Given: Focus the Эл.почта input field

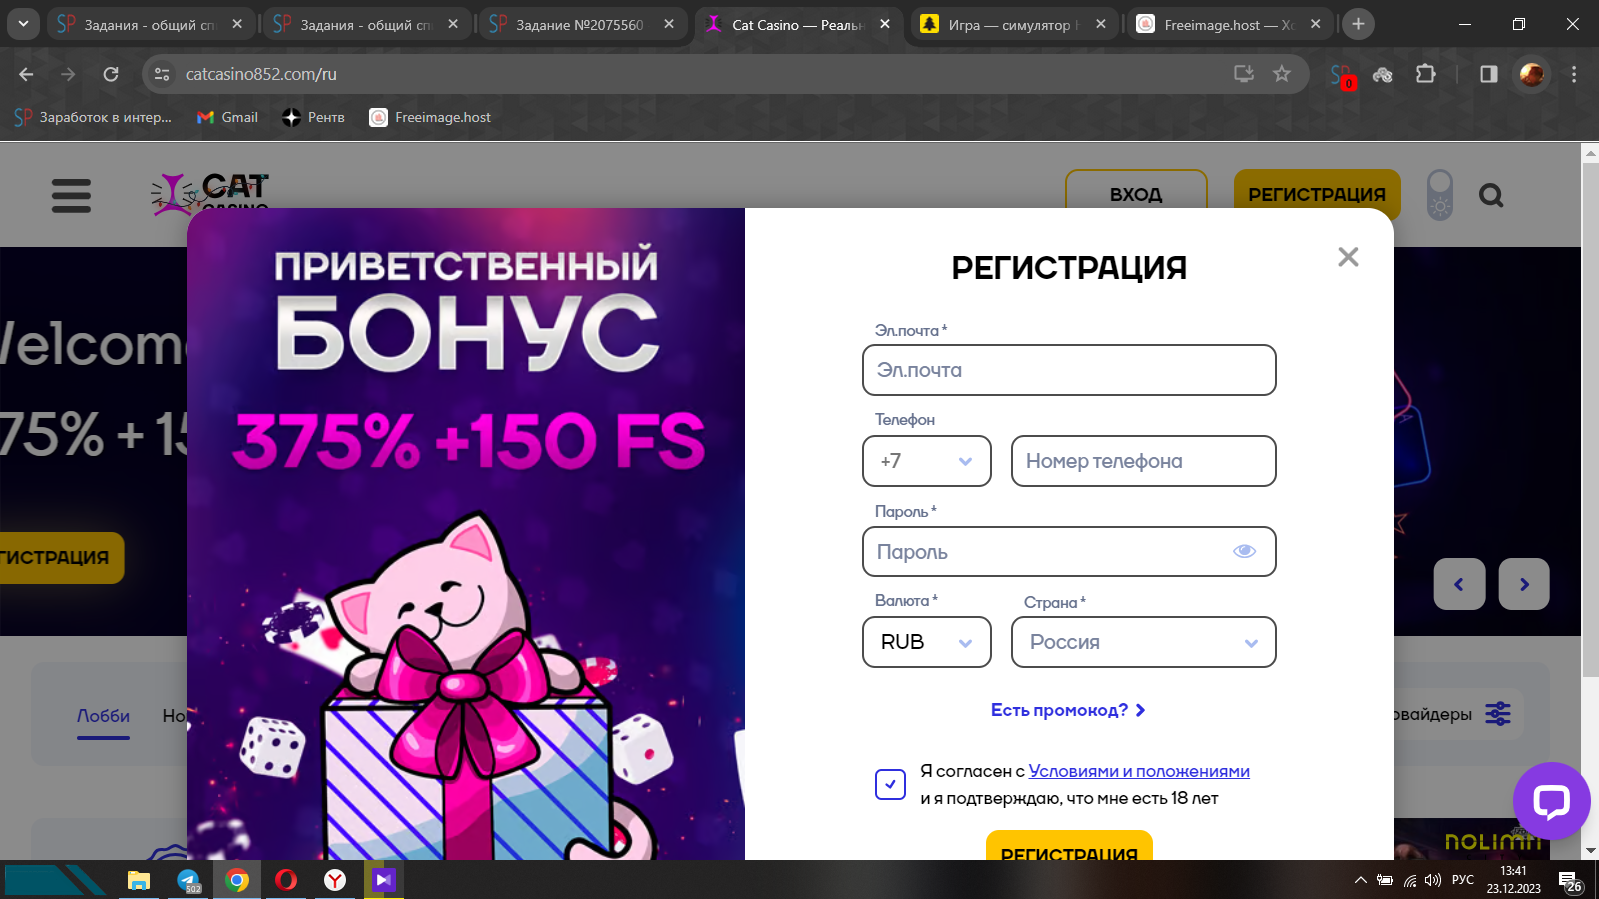Looking at the screenshot, I should (x=1069, y=370).
